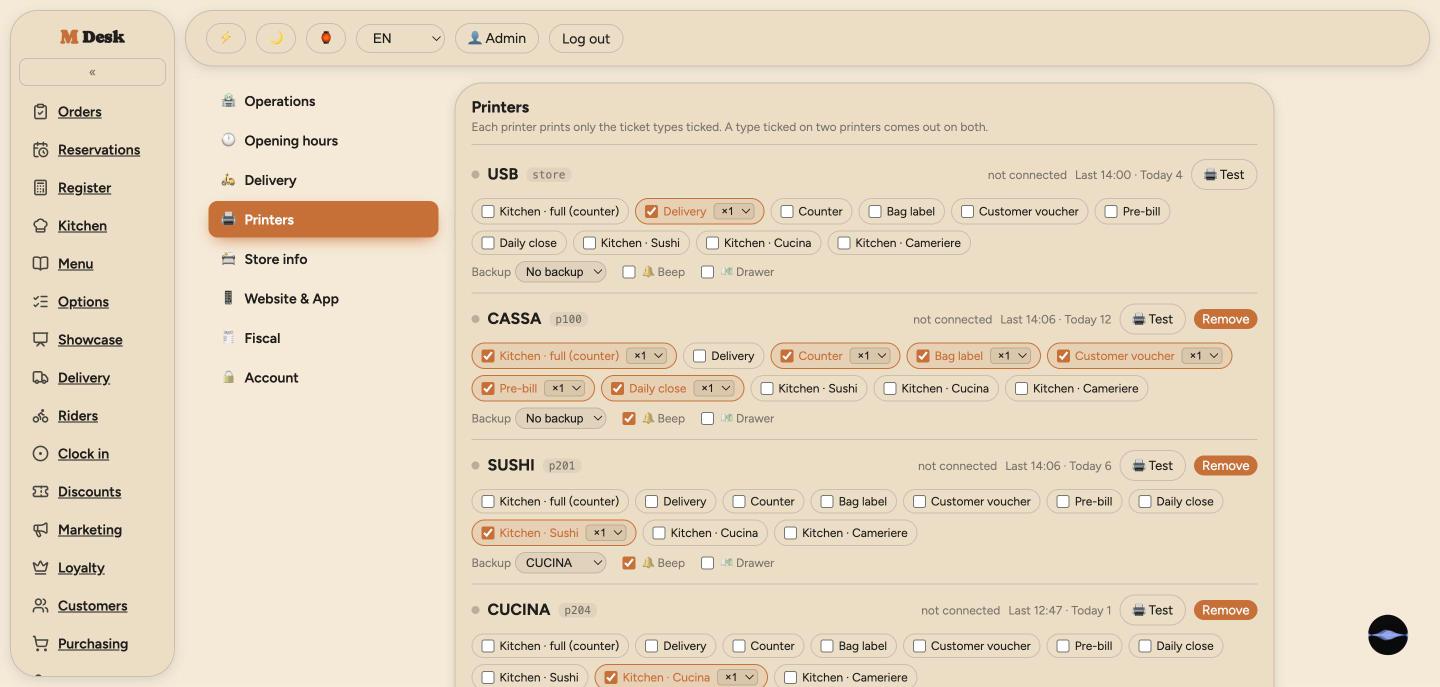Run Test print on SUSHI printer
The image size is (1440, 687).
coord(1152,466)
